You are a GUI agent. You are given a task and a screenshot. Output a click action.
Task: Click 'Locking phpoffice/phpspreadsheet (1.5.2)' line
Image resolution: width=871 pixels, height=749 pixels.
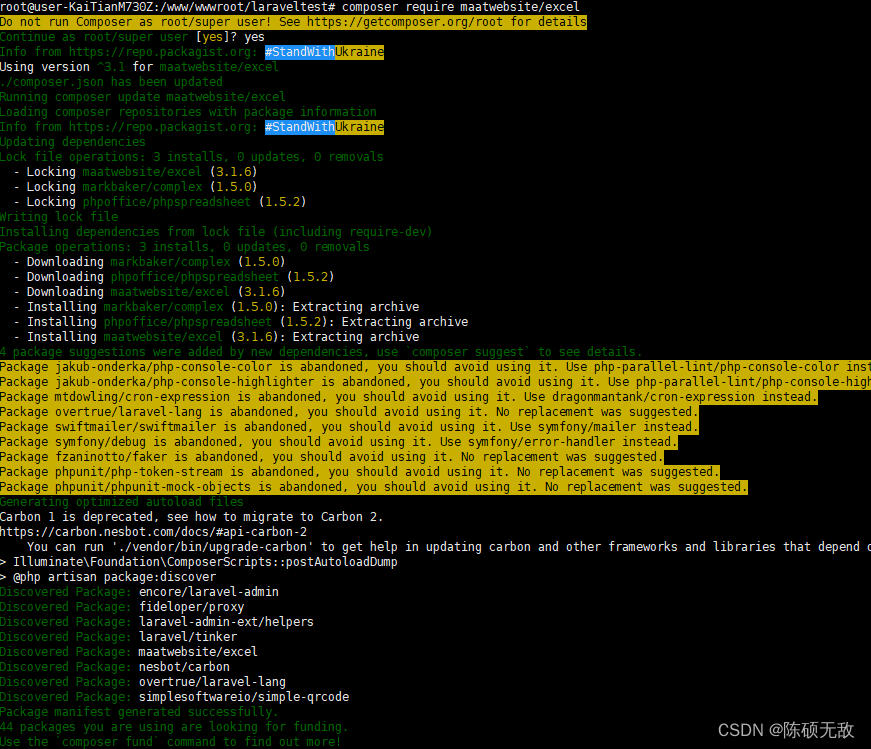point(160,202)
